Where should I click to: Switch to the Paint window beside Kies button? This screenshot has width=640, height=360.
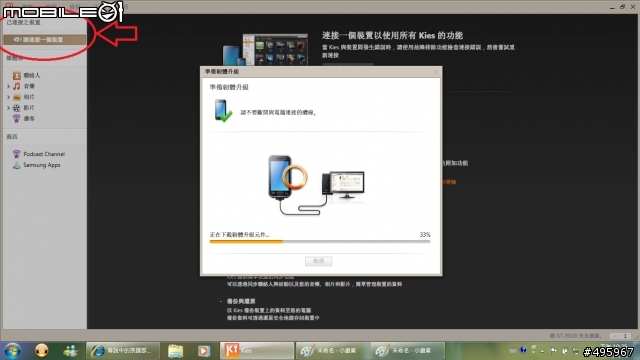[x=332, y=351]
